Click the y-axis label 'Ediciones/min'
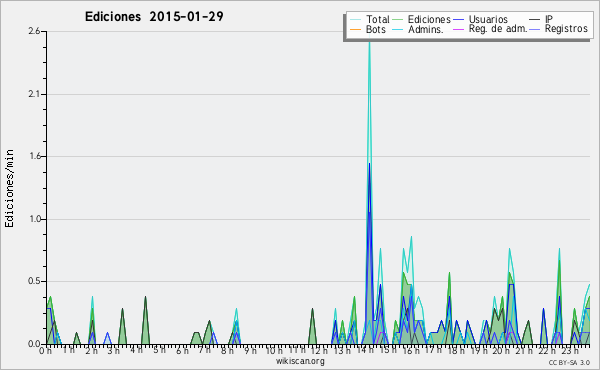The height and width of the screenshot is (370, 600). pos(9,188)
